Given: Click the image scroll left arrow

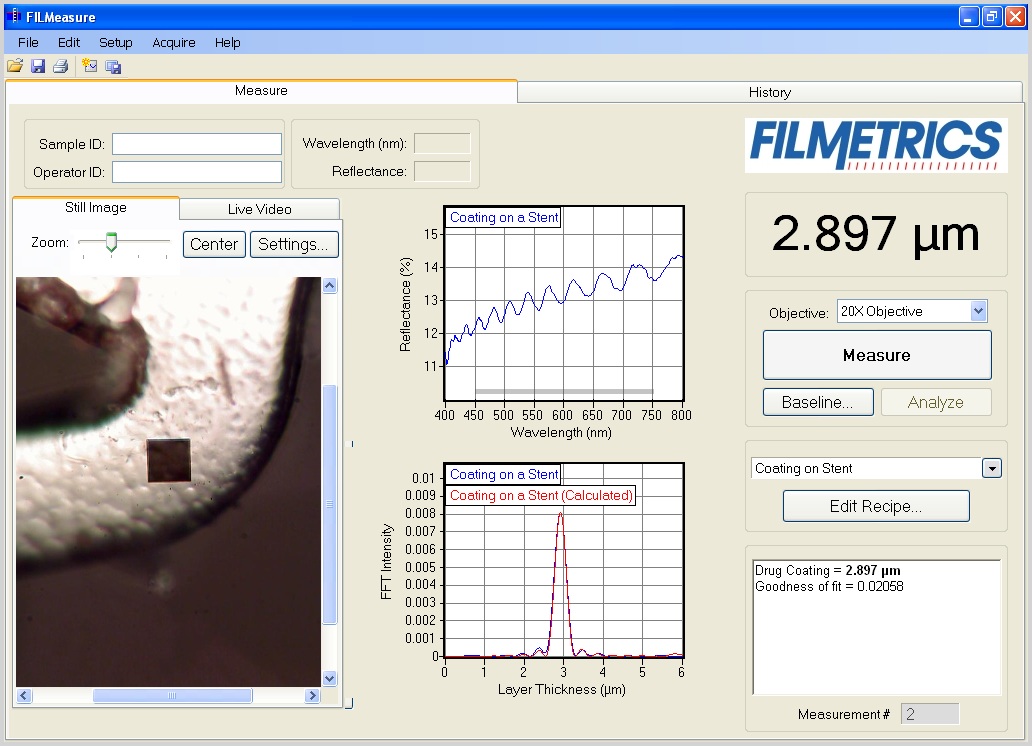Looking at the screenshot, I should (24, 695).
